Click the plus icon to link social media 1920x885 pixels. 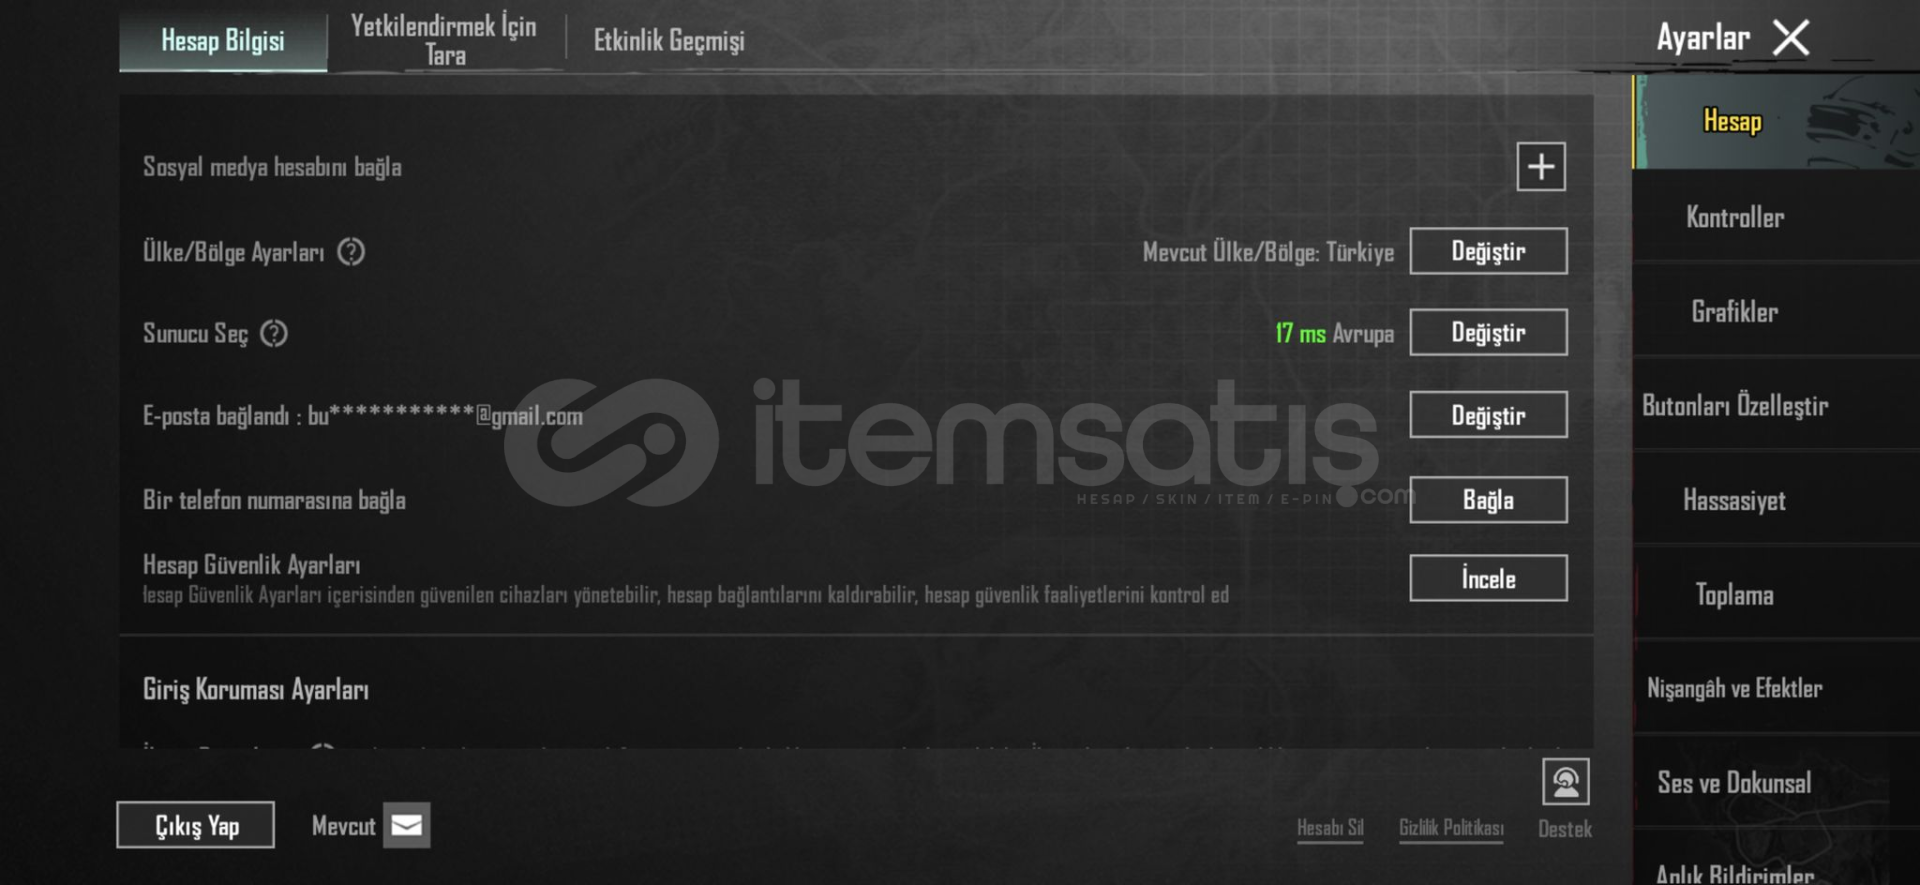1540,166
